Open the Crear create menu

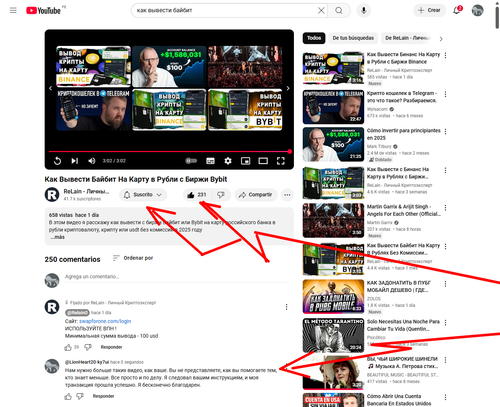click(x=429, y=10)
